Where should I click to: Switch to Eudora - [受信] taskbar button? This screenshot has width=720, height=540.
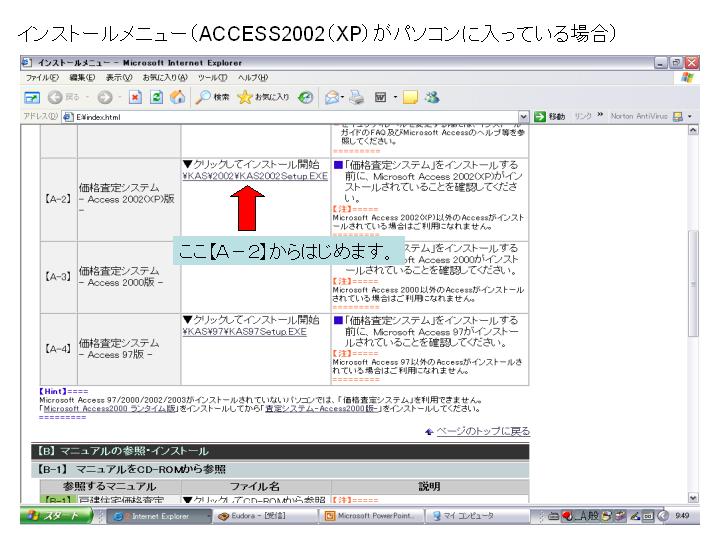[266, 516]
